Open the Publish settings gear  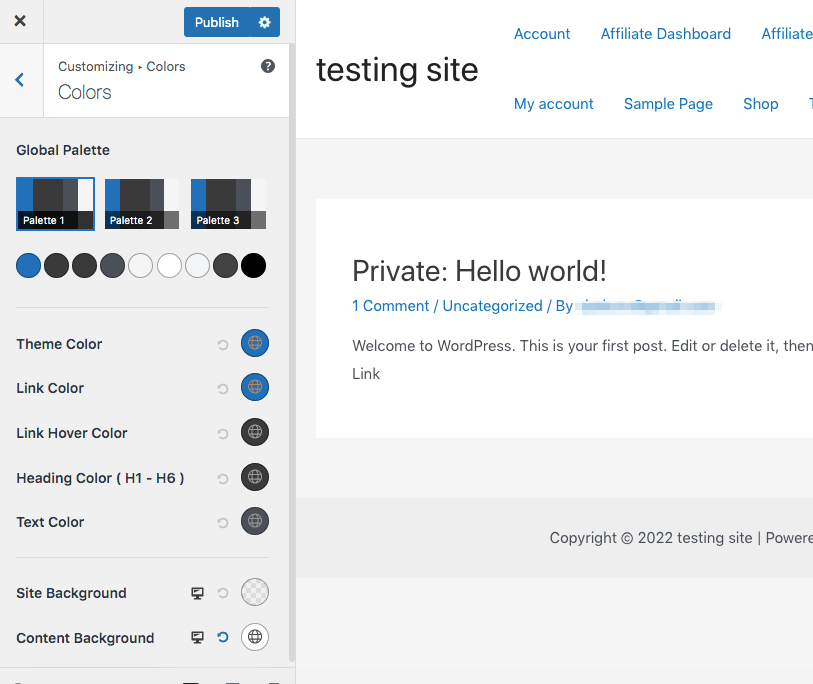tap(264, 22)
